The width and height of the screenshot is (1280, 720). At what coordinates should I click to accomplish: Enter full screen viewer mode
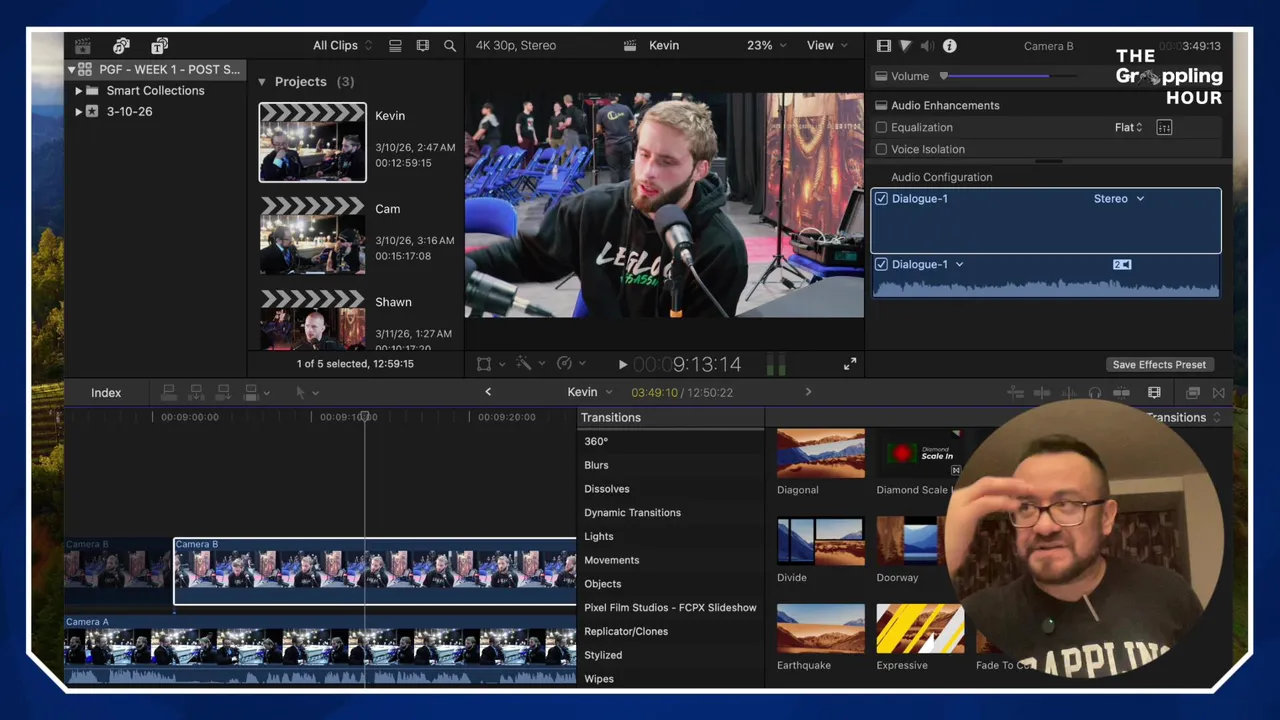(x=850, y=364)
